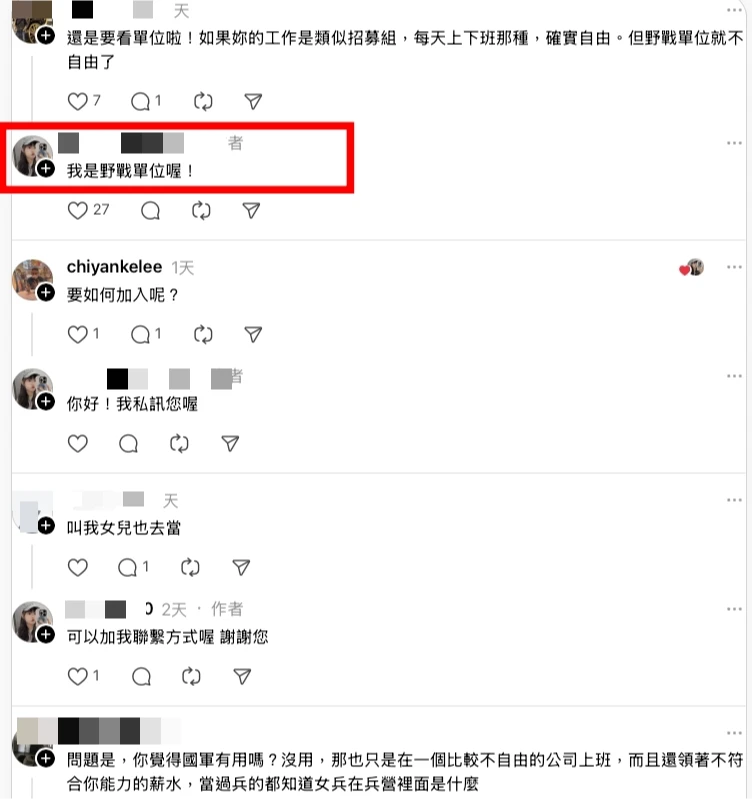Open more options for 我是野戰單位喔 comment

[x=734, y=143]
